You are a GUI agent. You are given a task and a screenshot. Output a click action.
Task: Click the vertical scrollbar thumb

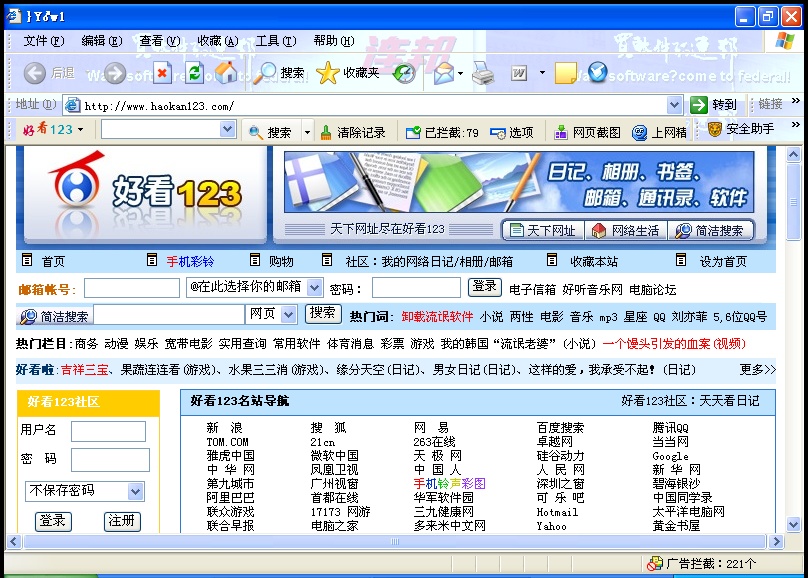tap(793, 202)
